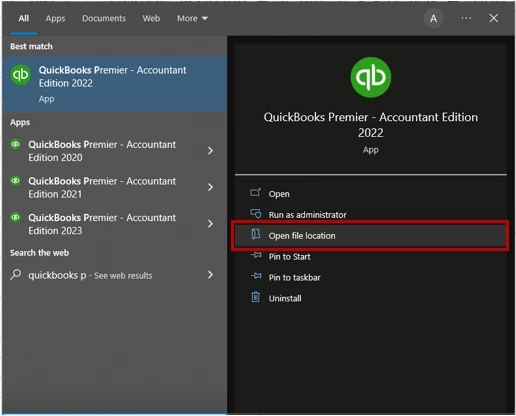Select QuickBooks Premier Accountant Edition 2021
Image resolution: width=516 pixels, height=416 pixels.
point(102,188)
